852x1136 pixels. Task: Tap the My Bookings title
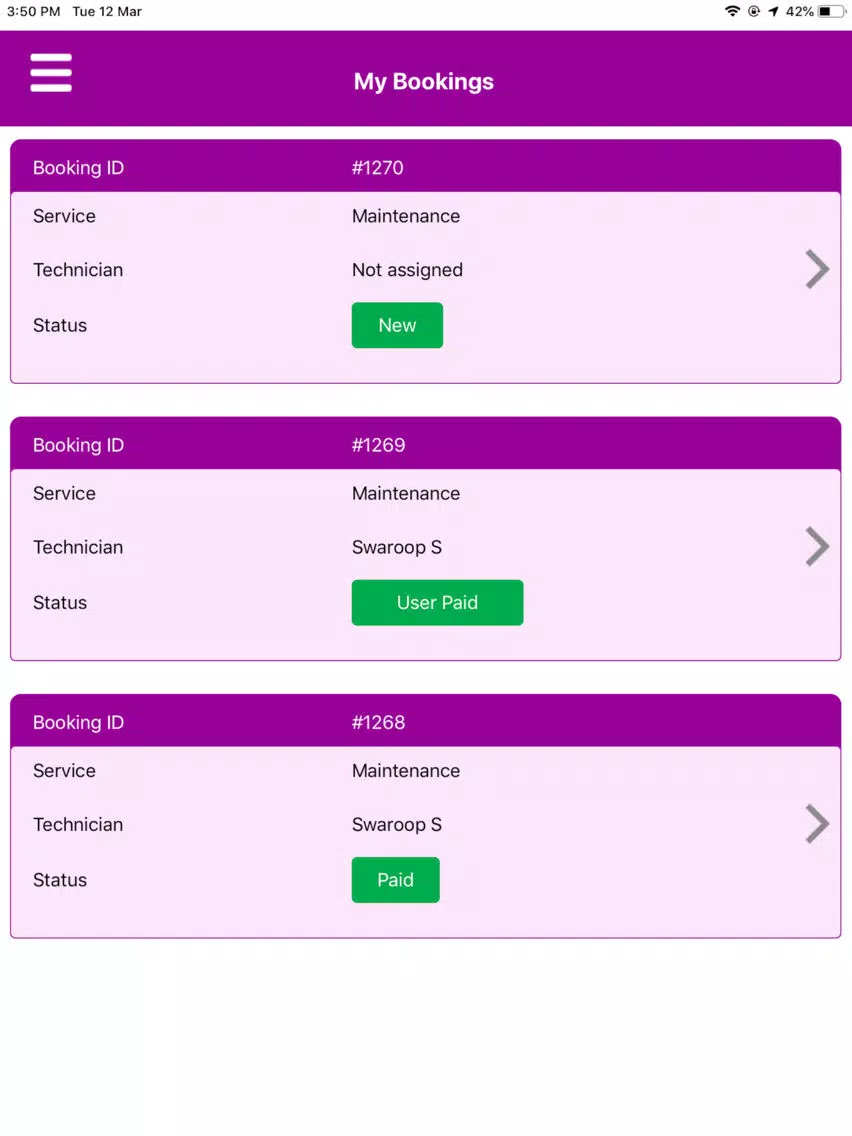424,82
